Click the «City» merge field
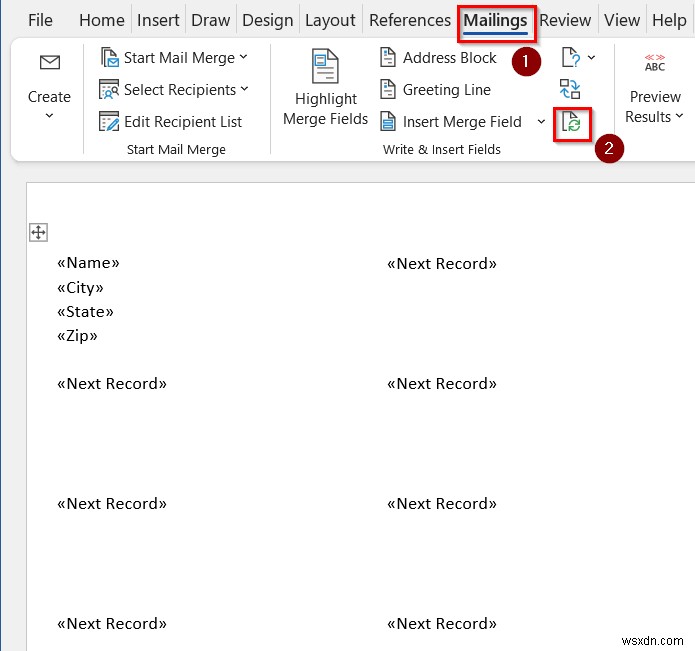Image resolution: width=695 pixels, height=651 pixels. [80, 288]
